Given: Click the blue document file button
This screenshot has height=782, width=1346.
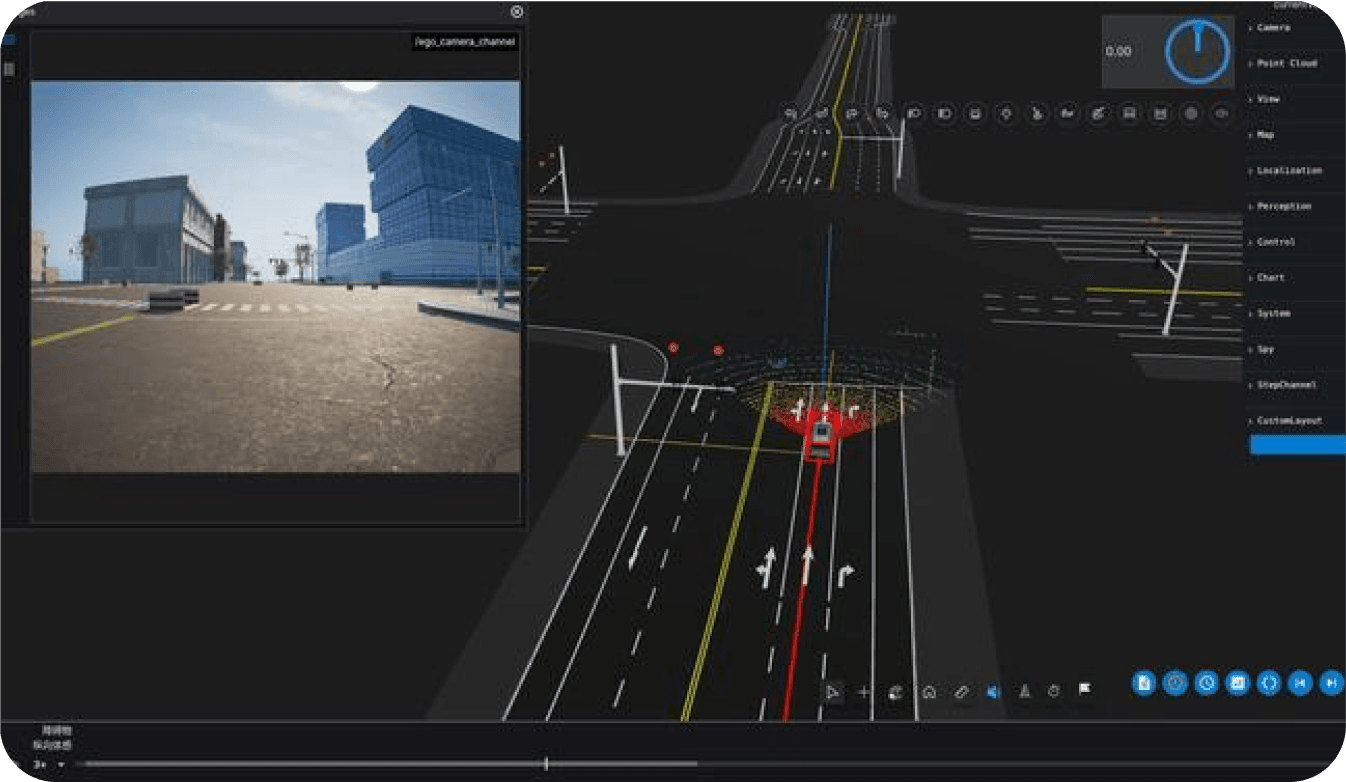Looking at the screenshot, I should click(1145, 683).
